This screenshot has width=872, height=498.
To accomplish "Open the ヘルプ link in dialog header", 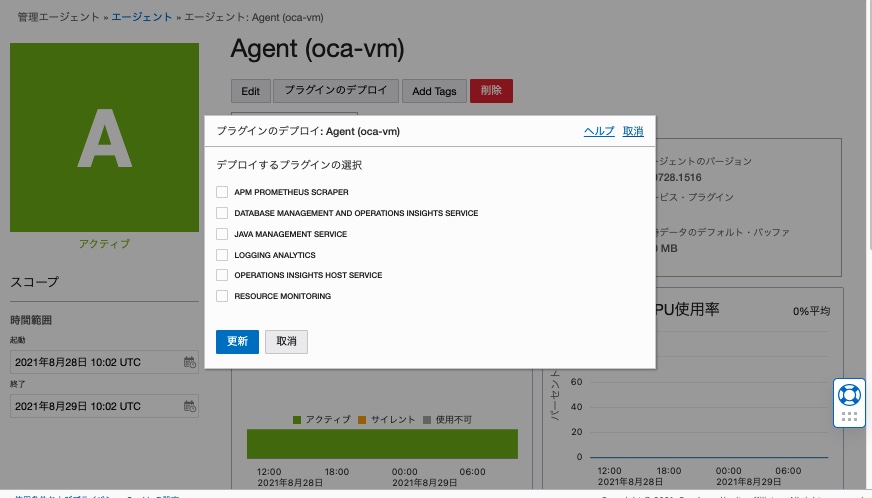I will click(599, 131).
